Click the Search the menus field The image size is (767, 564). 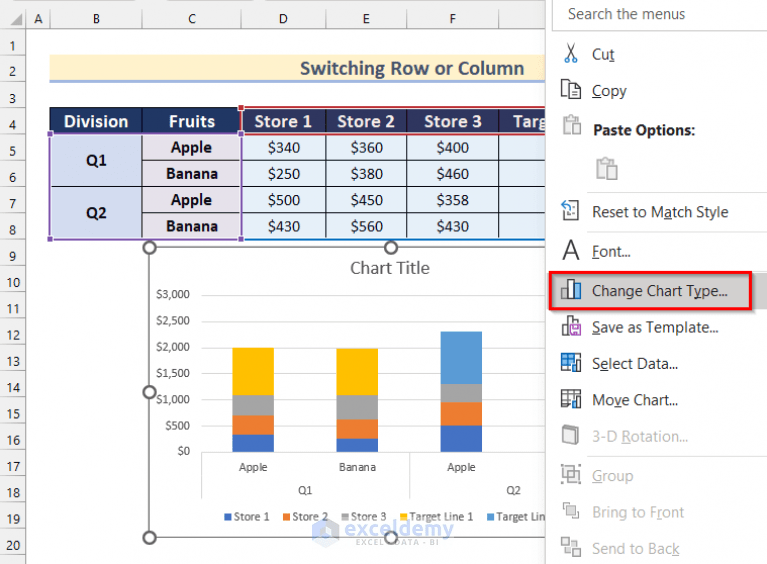coord(659,15)
